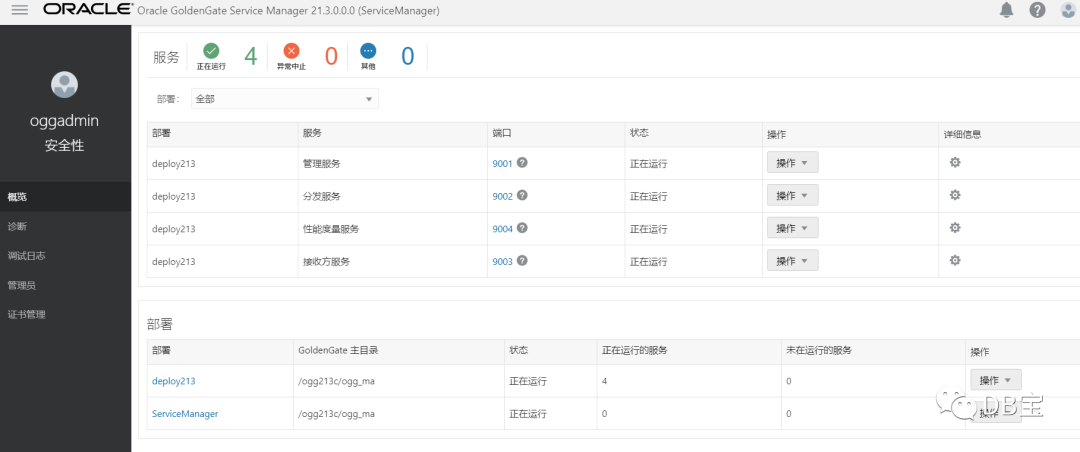
Task: Open the help question mark icon
Action: coord(1037,10)
